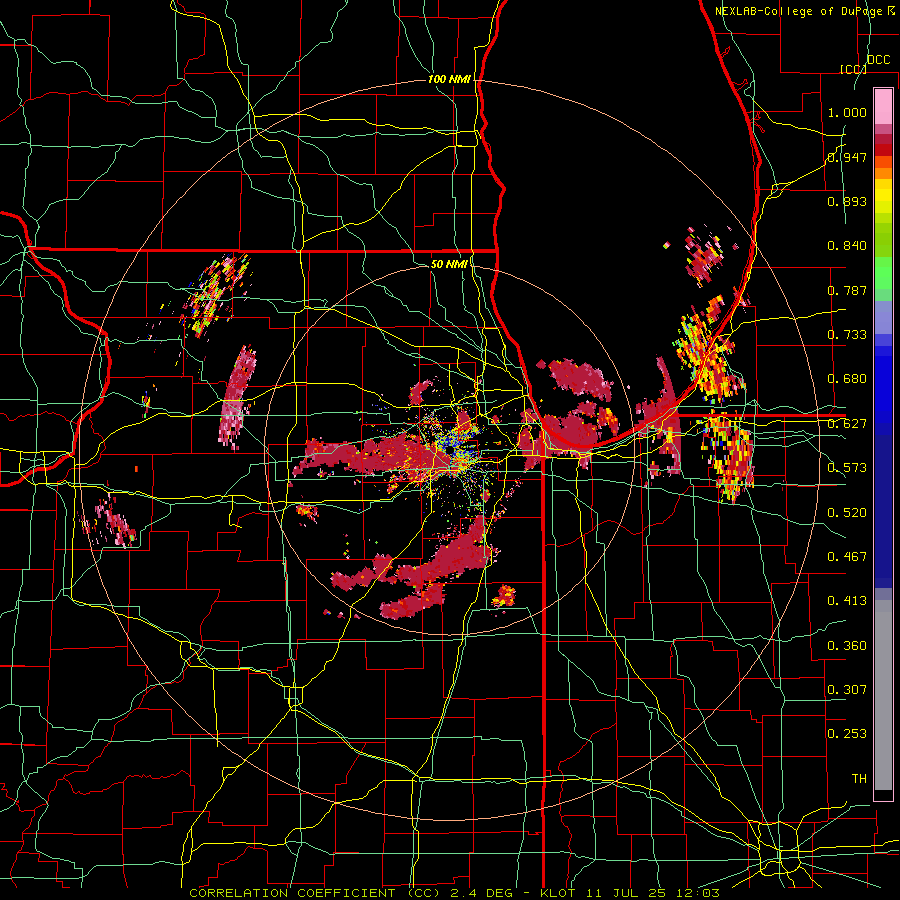Click the 0.253 legend value

847,734
